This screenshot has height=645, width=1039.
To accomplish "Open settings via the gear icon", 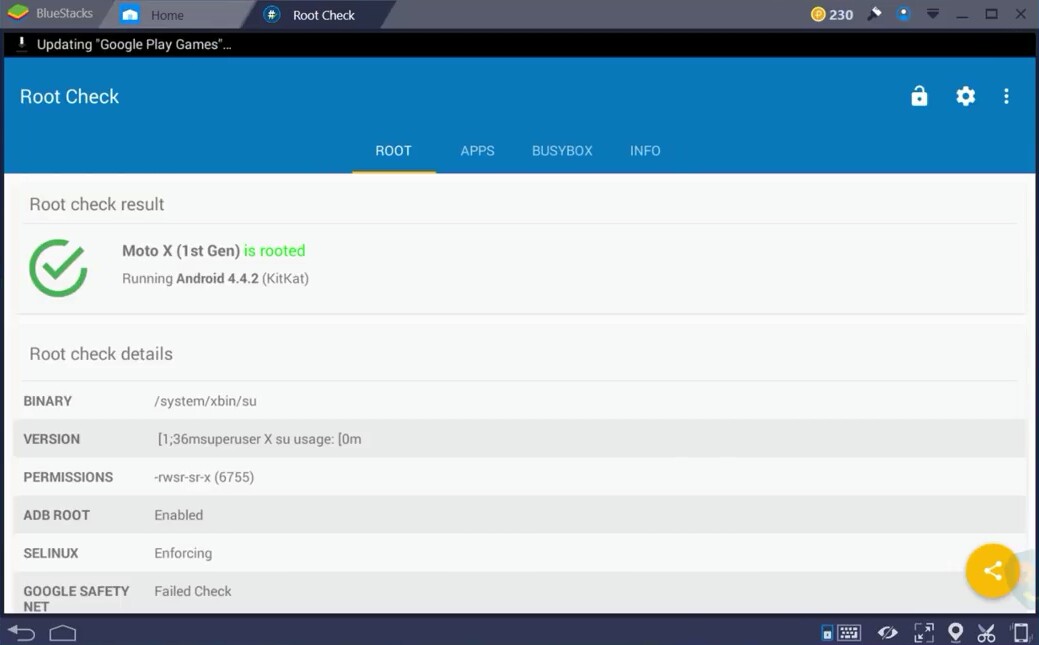I will tap(965, 96).
